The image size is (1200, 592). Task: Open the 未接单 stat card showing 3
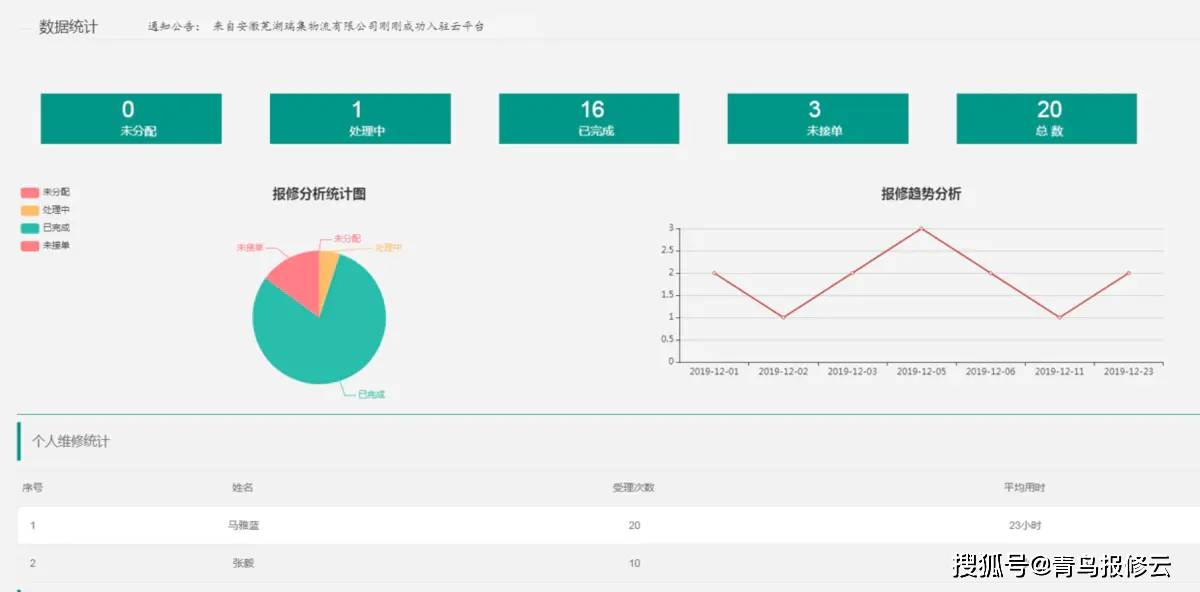point(818,119)
